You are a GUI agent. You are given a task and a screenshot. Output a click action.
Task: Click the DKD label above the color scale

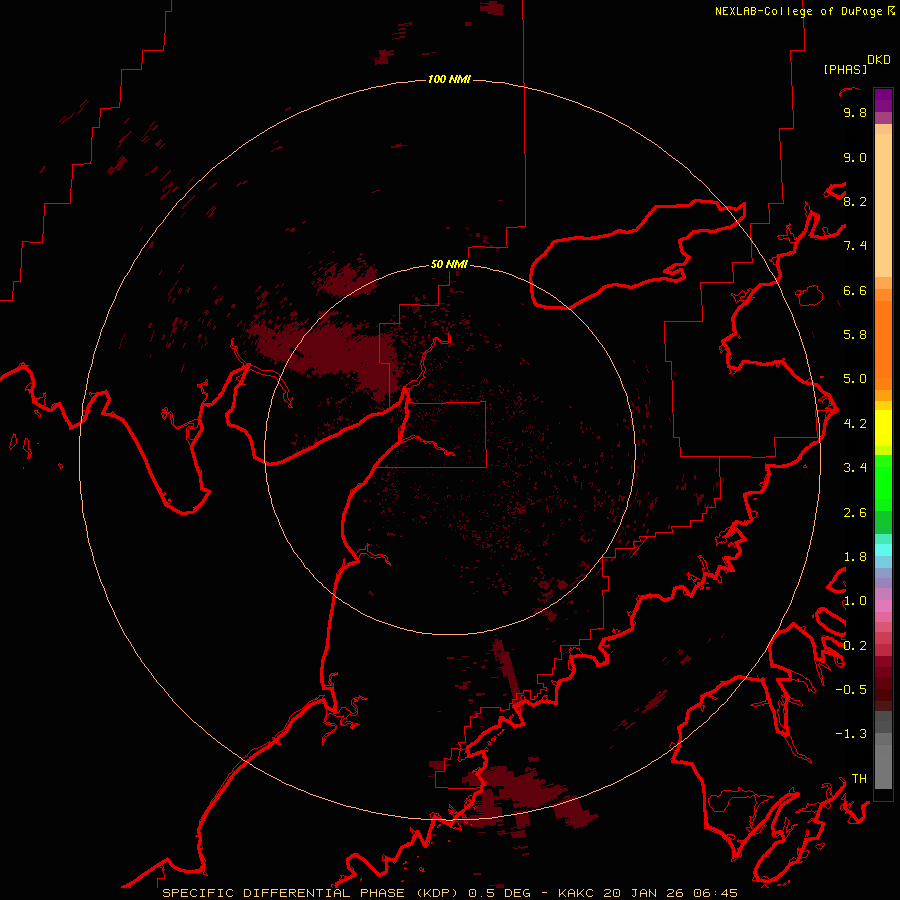click(878, 60)
